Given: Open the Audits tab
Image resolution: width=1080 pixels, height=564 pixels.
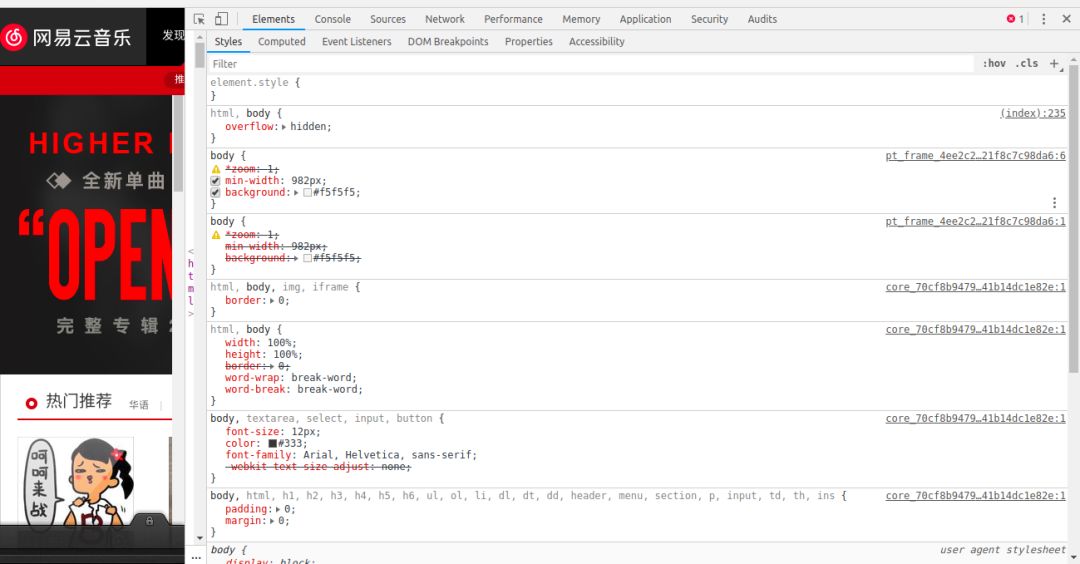Looking at the screenshot, I should 762,19.
